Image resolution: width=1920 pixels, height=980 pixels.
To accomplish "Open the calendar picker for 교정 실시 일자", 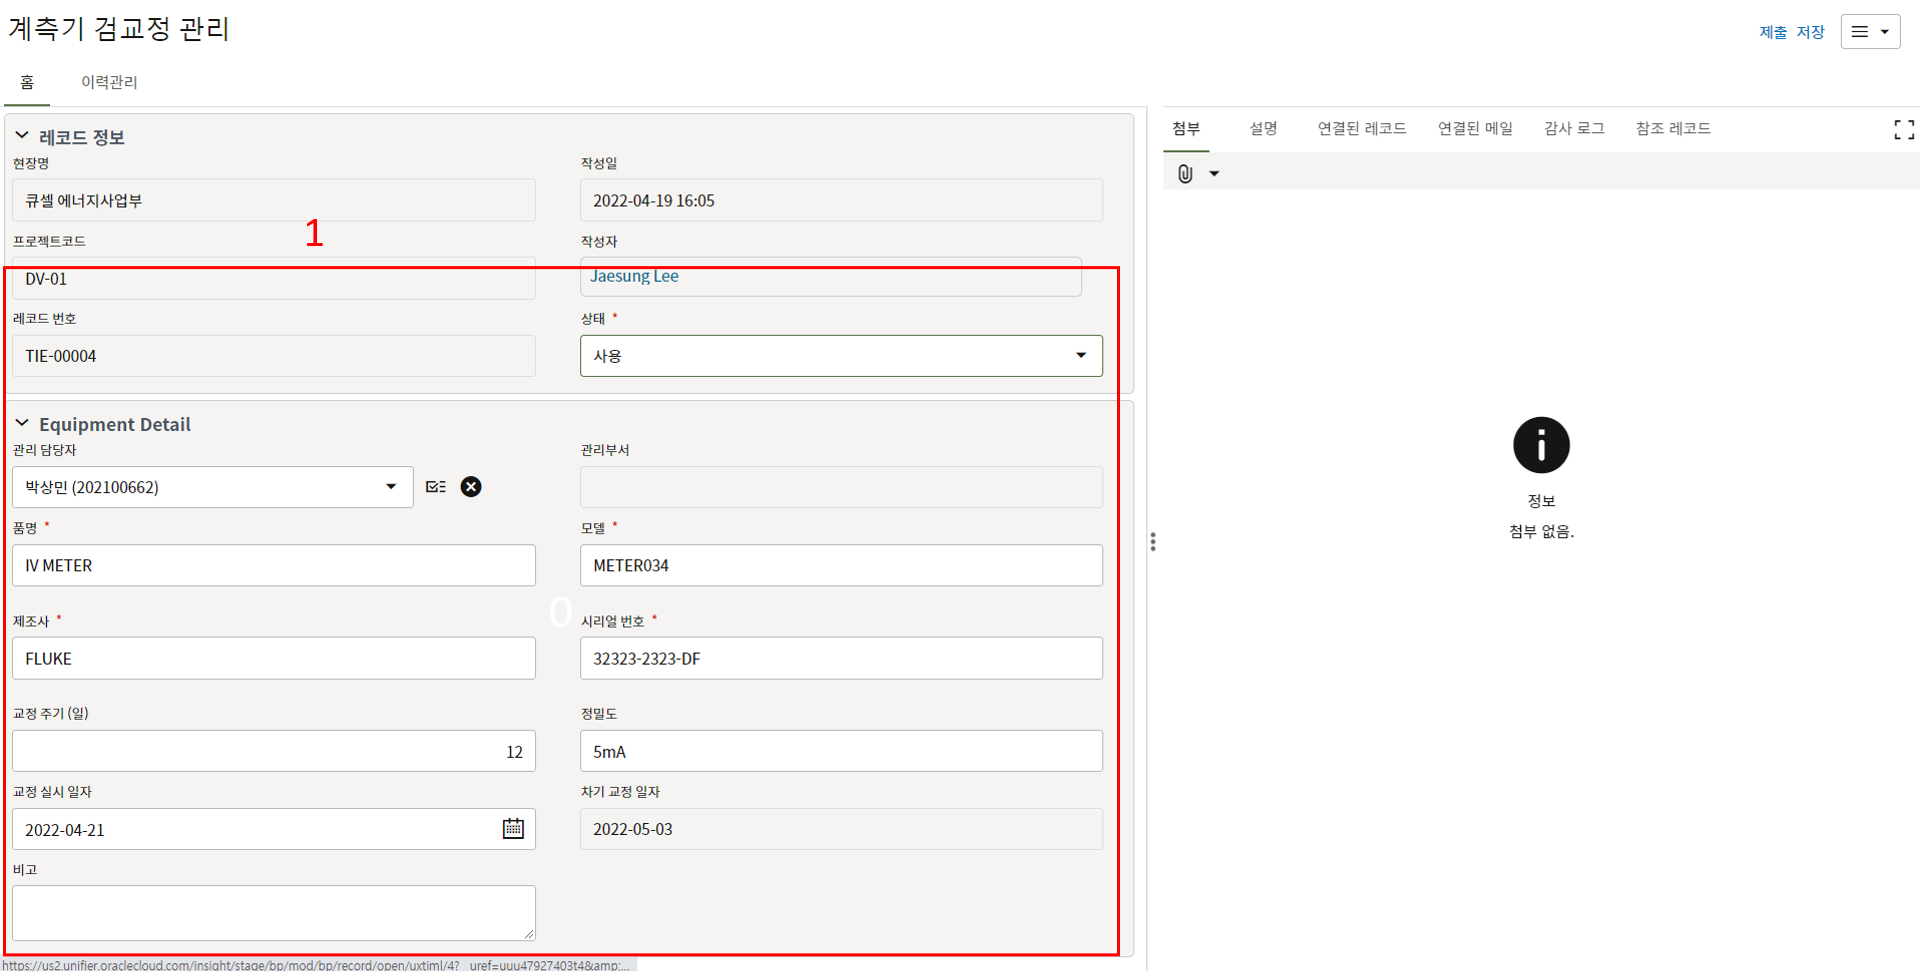I will pos(513,828).
